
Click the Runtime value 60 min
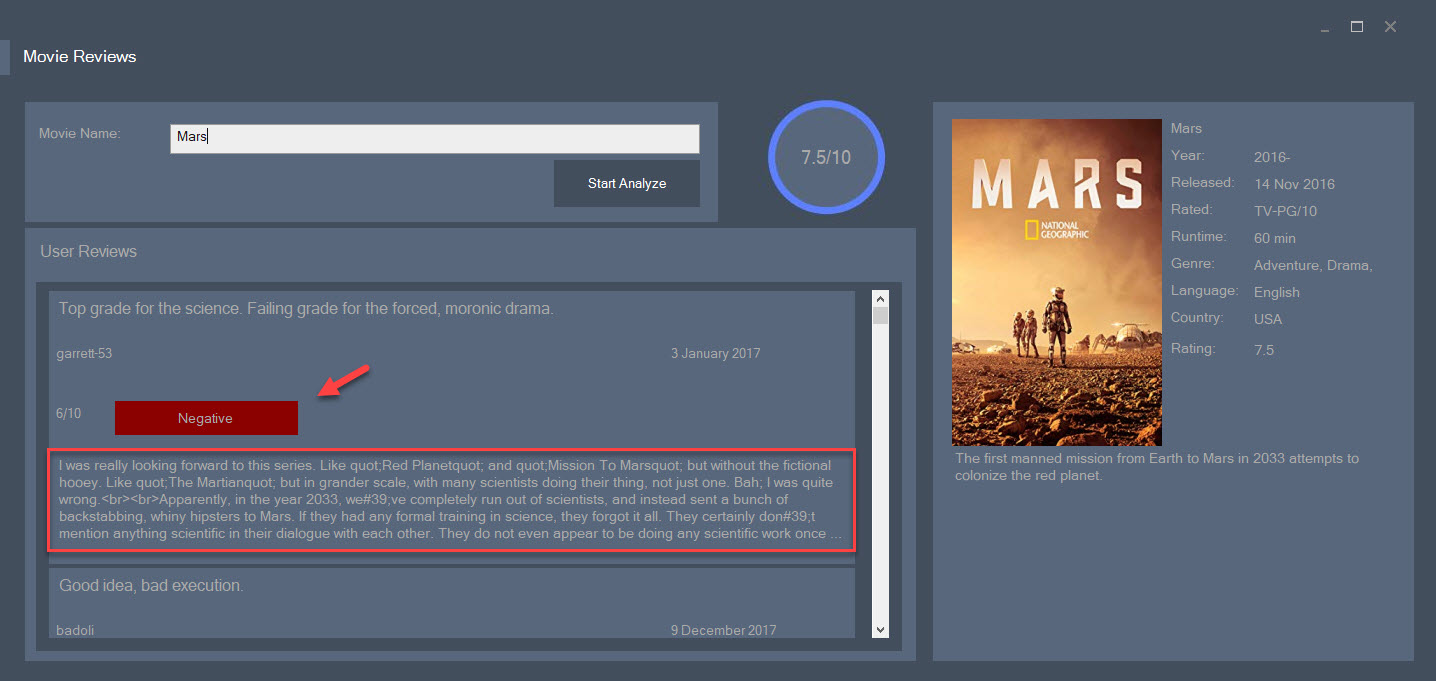click(x=1275, y=238)
